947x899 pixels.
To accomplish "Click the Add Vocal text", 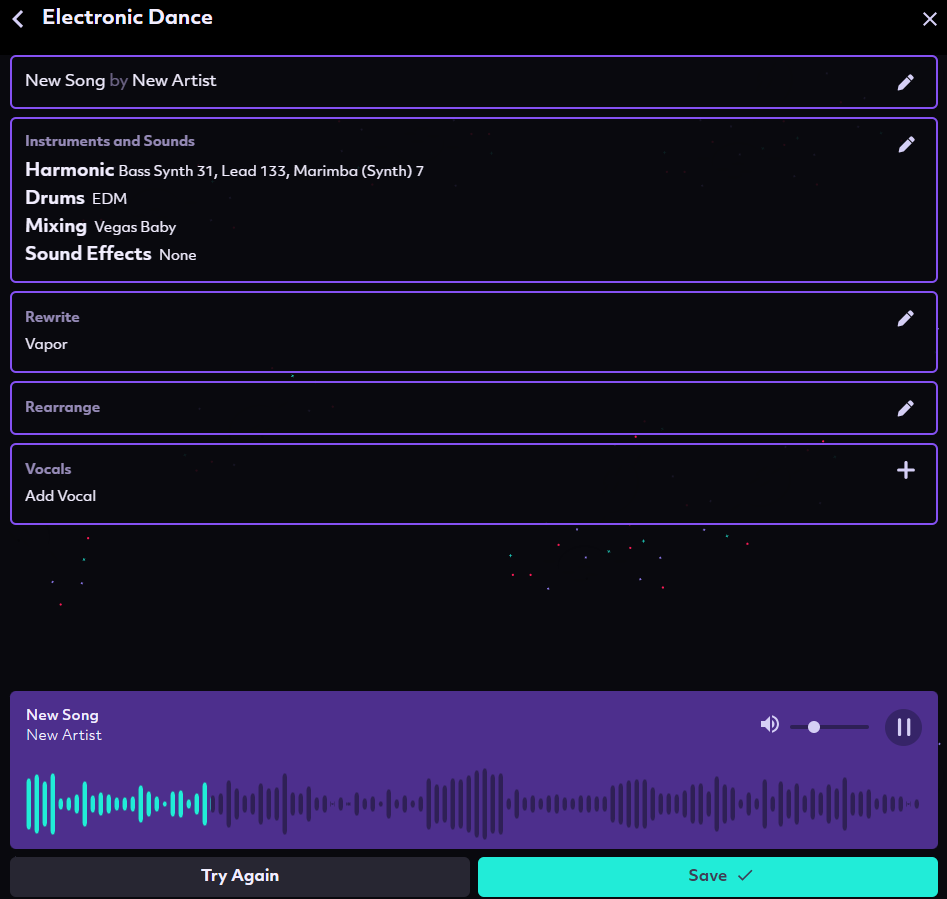I will point(60,496).
